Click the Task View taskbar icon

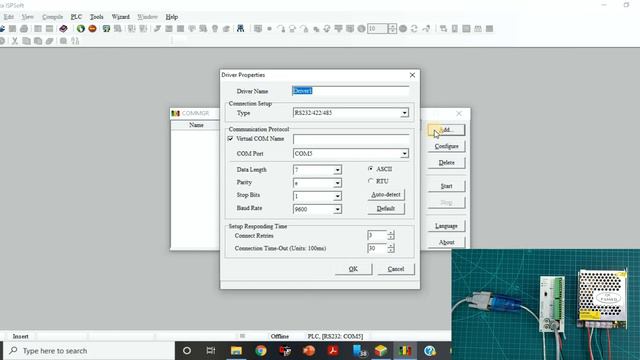point(211,351)
